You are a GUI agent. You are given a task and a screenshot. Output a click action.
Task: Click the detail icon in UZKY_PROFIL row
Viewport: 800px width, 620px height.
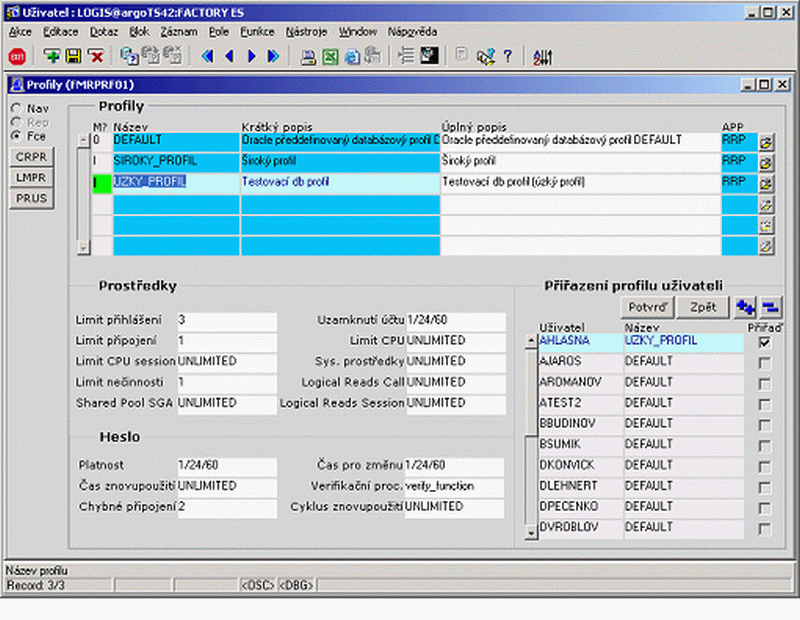click(x=766, y=184)
